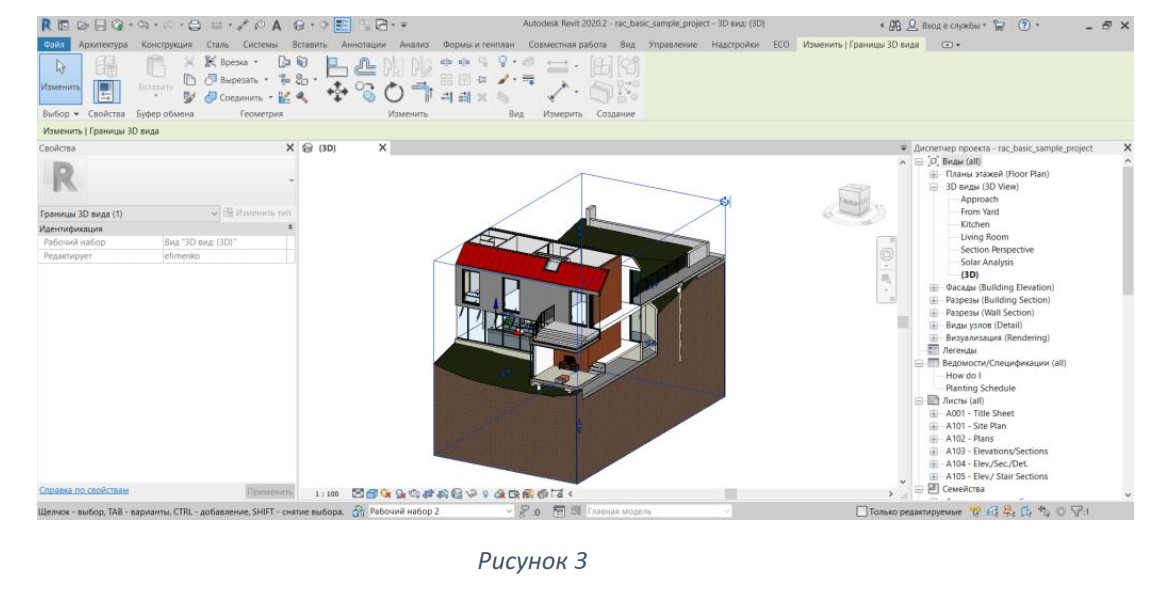This screenshot has width=1160, height=590.
Task: Click the 3D view horizontal scrollbar thumb
Action: point(730,494)
